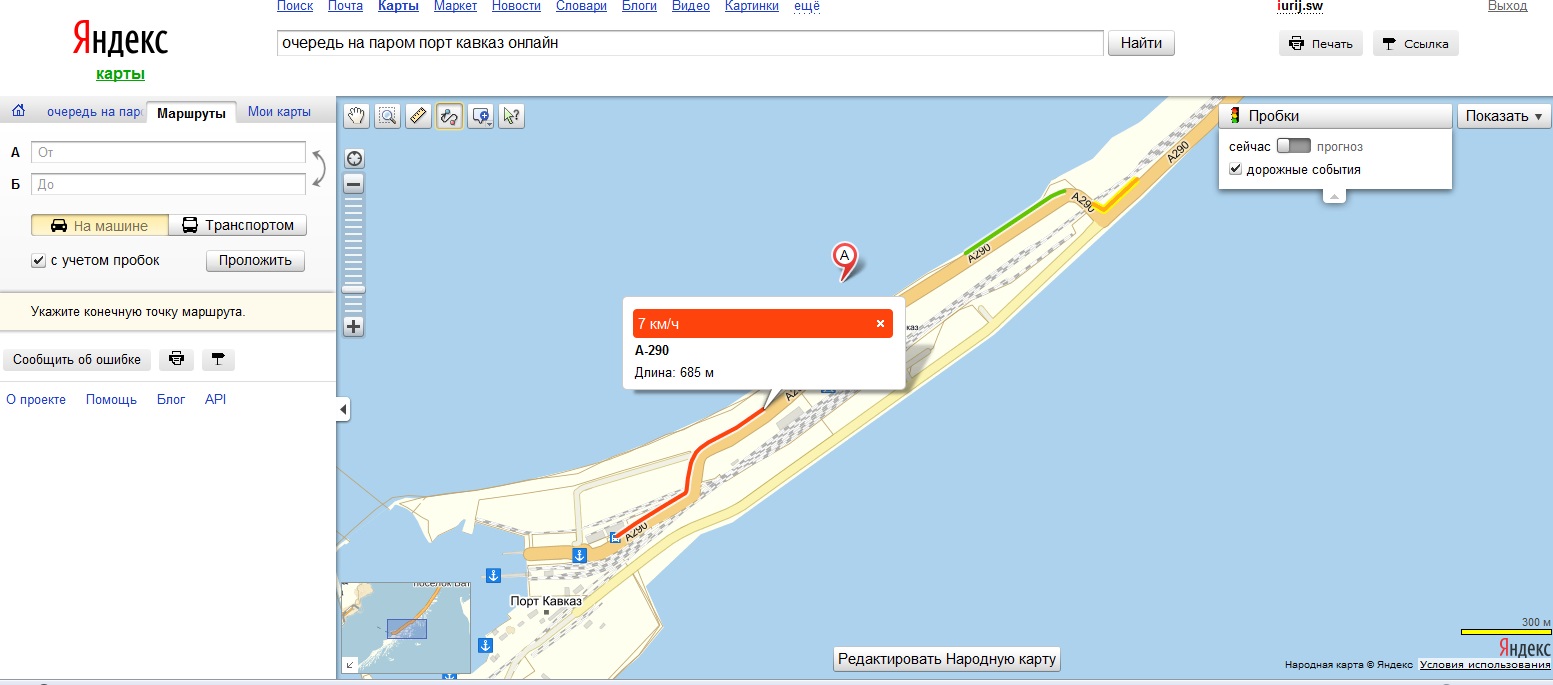Click the Печать button
1553x685 pixels.
click(1321, 43)
